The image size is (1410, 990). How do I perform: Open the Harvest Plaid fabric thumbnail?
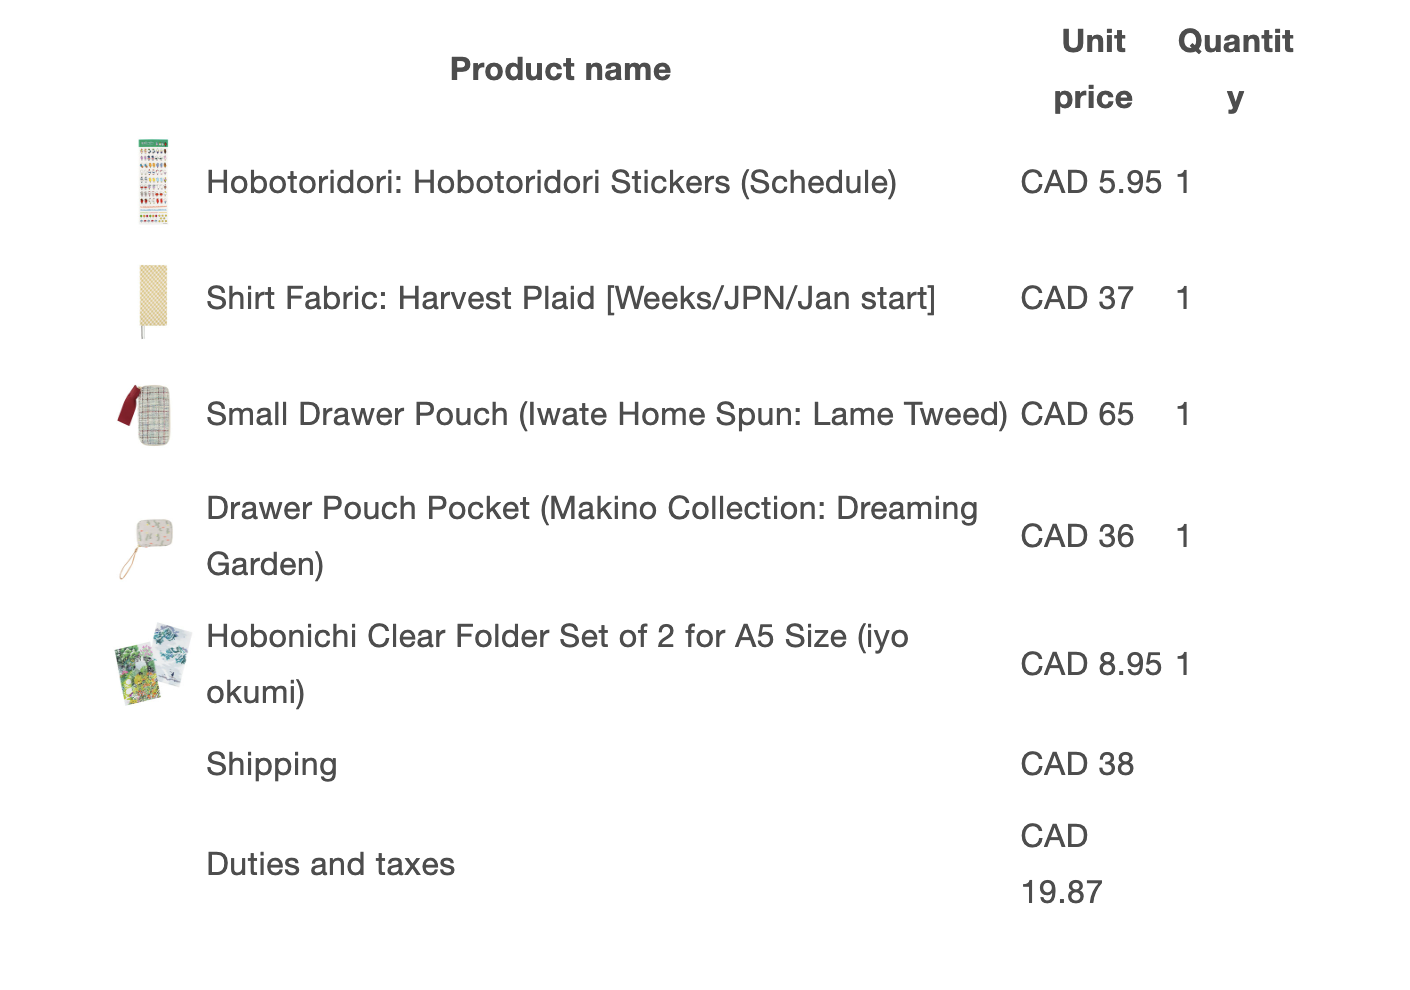153,300
